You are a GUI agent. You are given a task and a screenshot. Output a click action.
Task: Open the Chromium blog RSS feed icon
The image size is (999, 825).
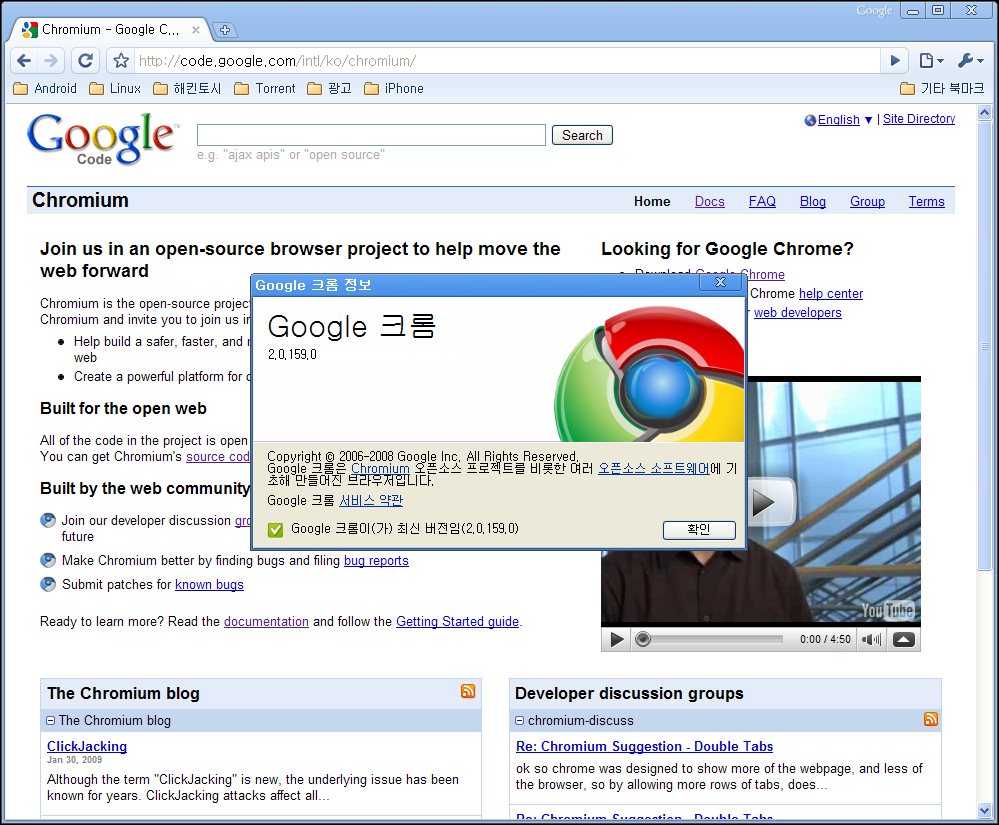click(x=468, y=691)
